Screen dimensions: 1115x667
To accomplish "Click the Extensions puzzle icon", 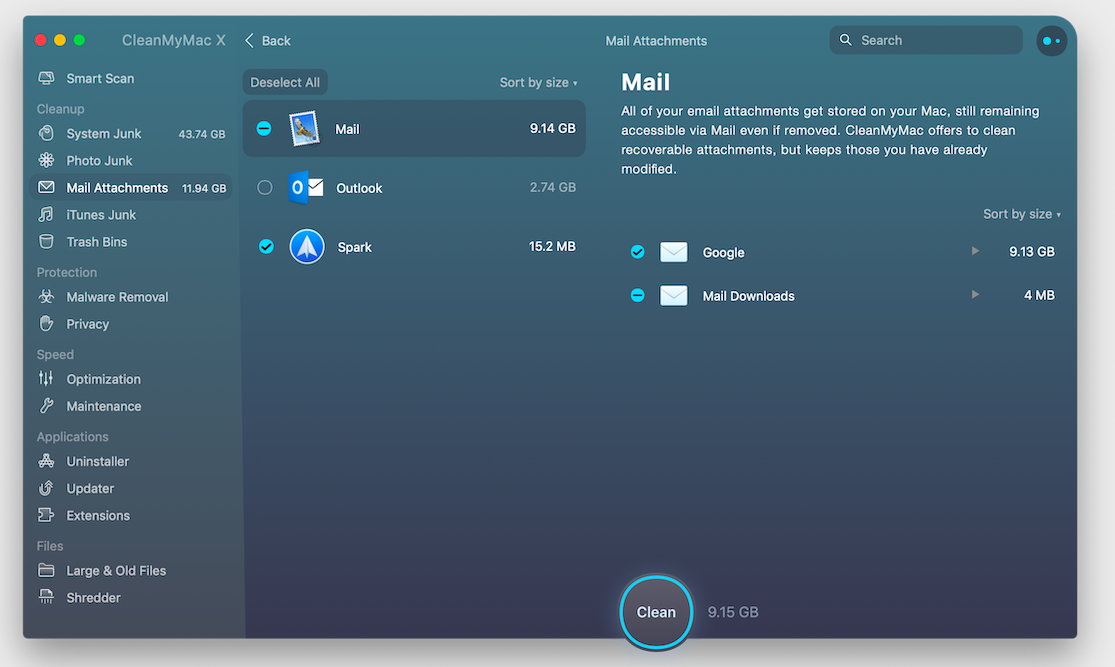I will pos(46,515).
